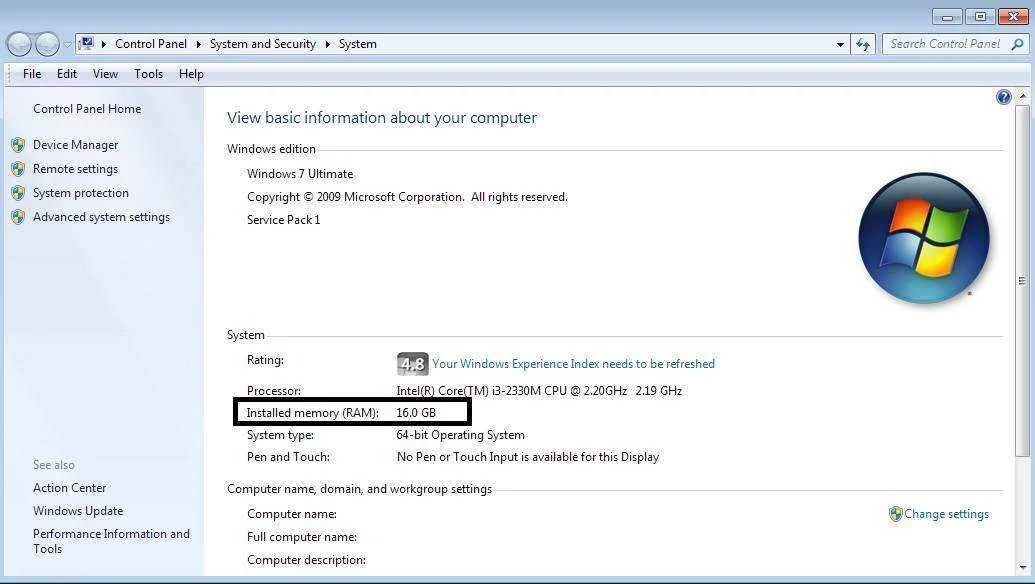Click the vertical scrollbar thumb

[x=1022, y=280]
